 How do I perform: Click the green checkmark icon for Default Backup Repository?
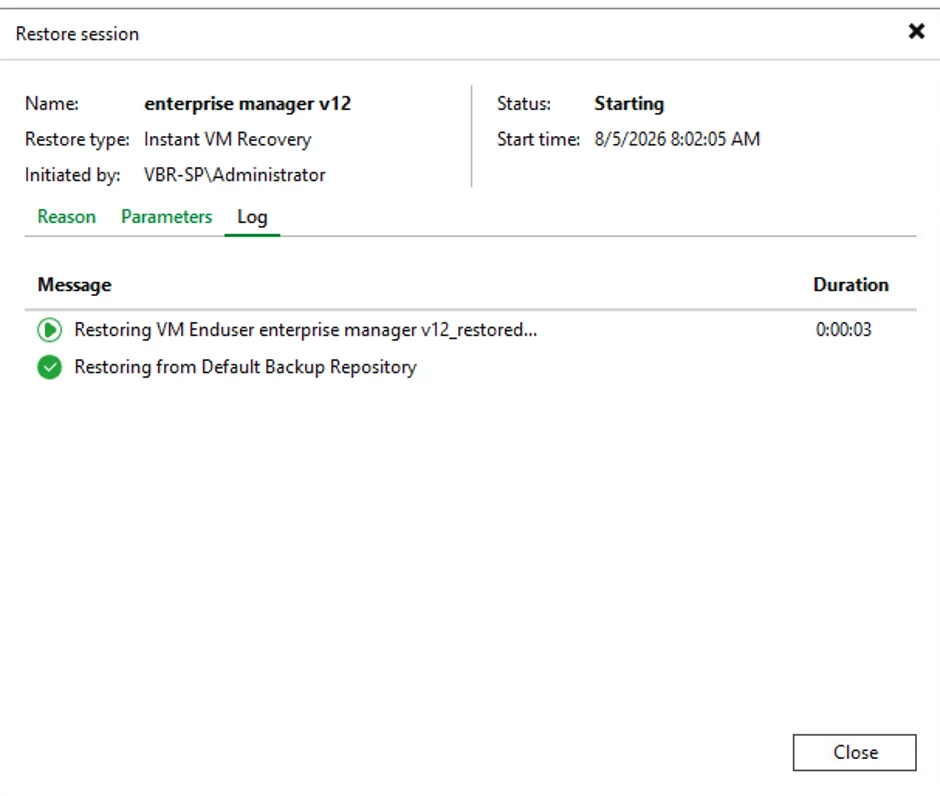coord(50,367)
